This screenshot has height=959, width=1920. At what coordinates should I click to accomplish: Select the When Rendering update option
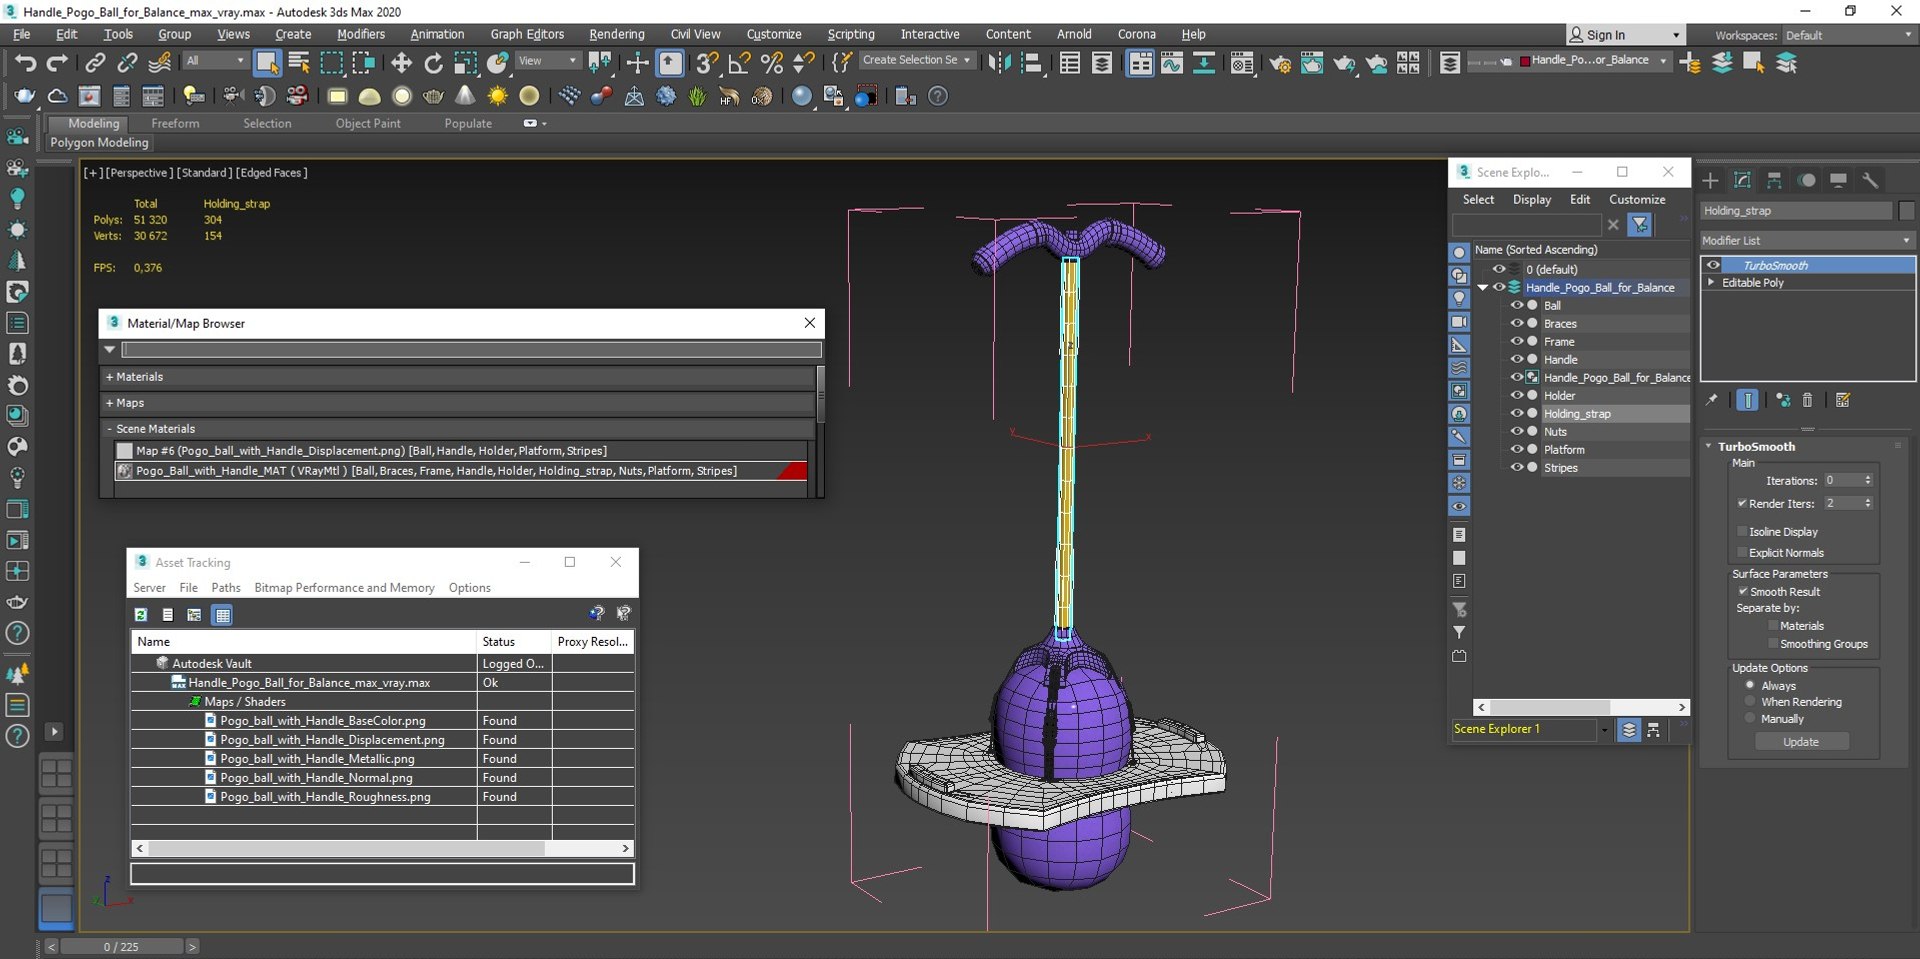click(1750, 702)
